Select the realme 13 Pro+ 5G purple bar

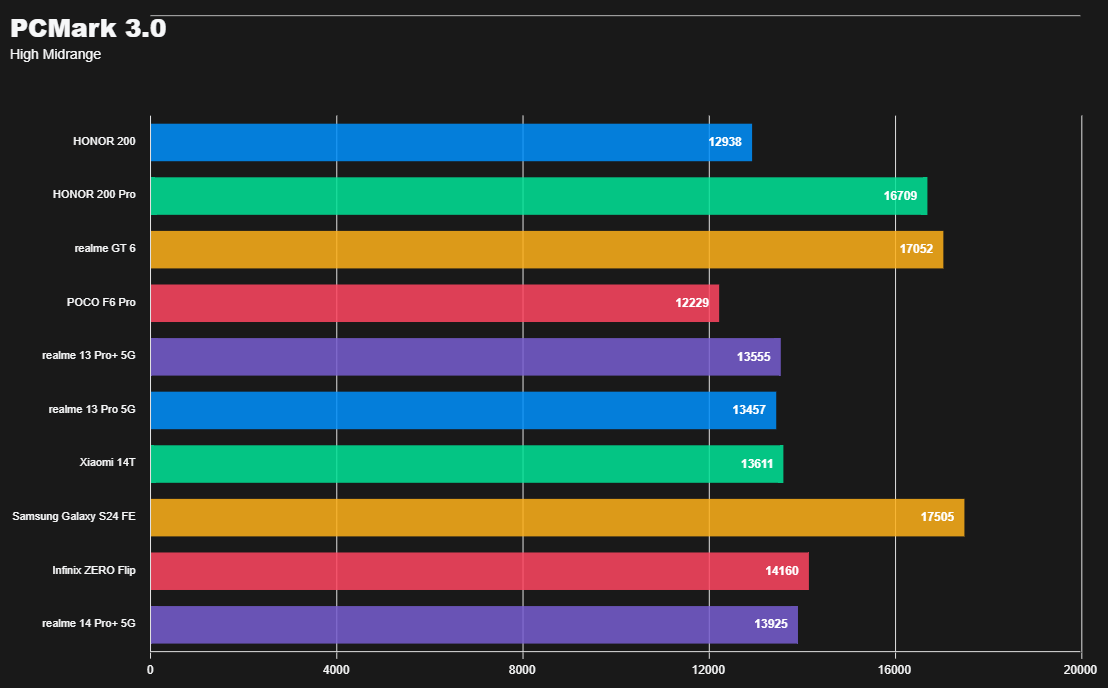coord(465,357)
